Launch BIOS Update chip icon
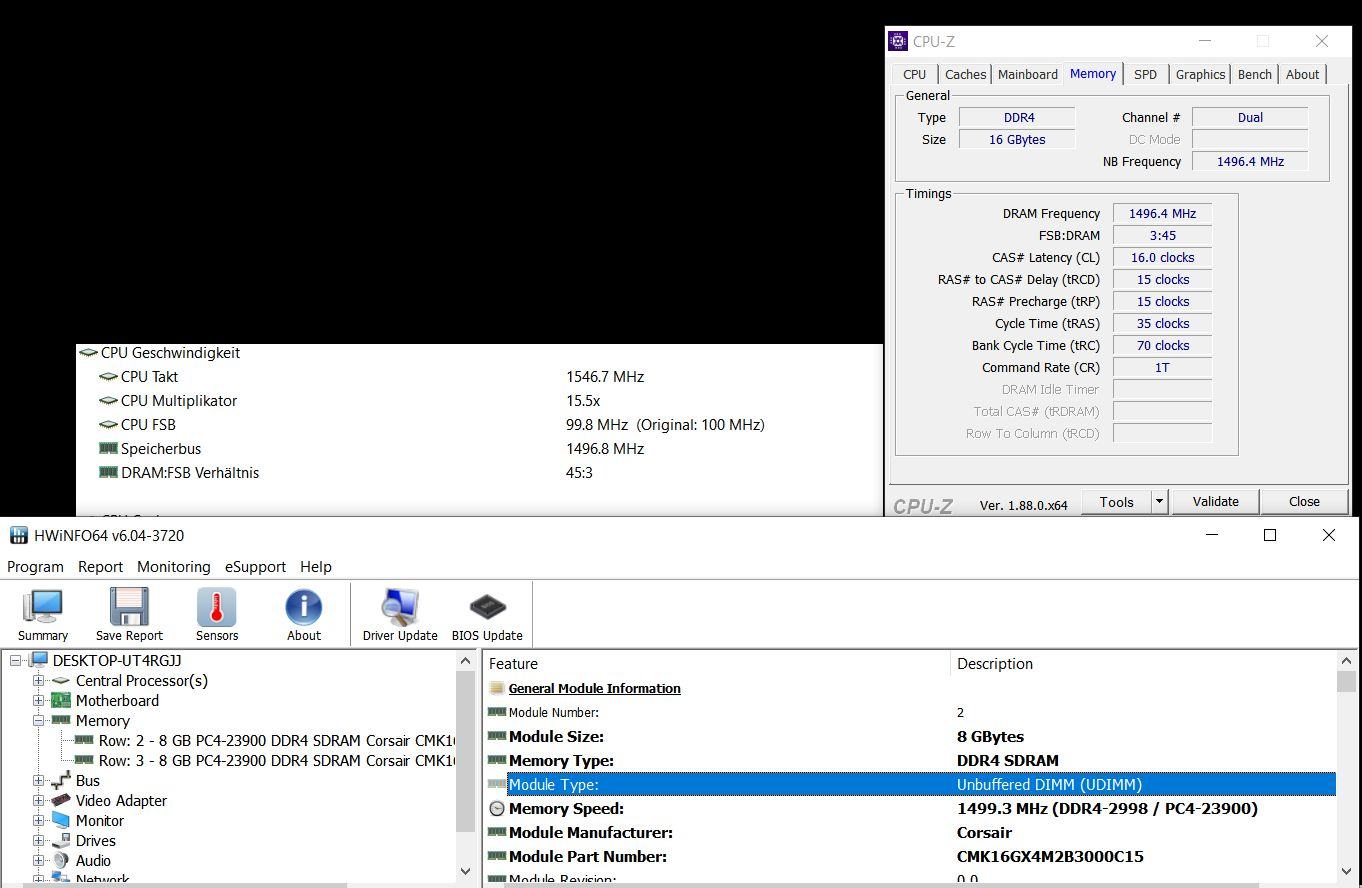 coord(487,606)
